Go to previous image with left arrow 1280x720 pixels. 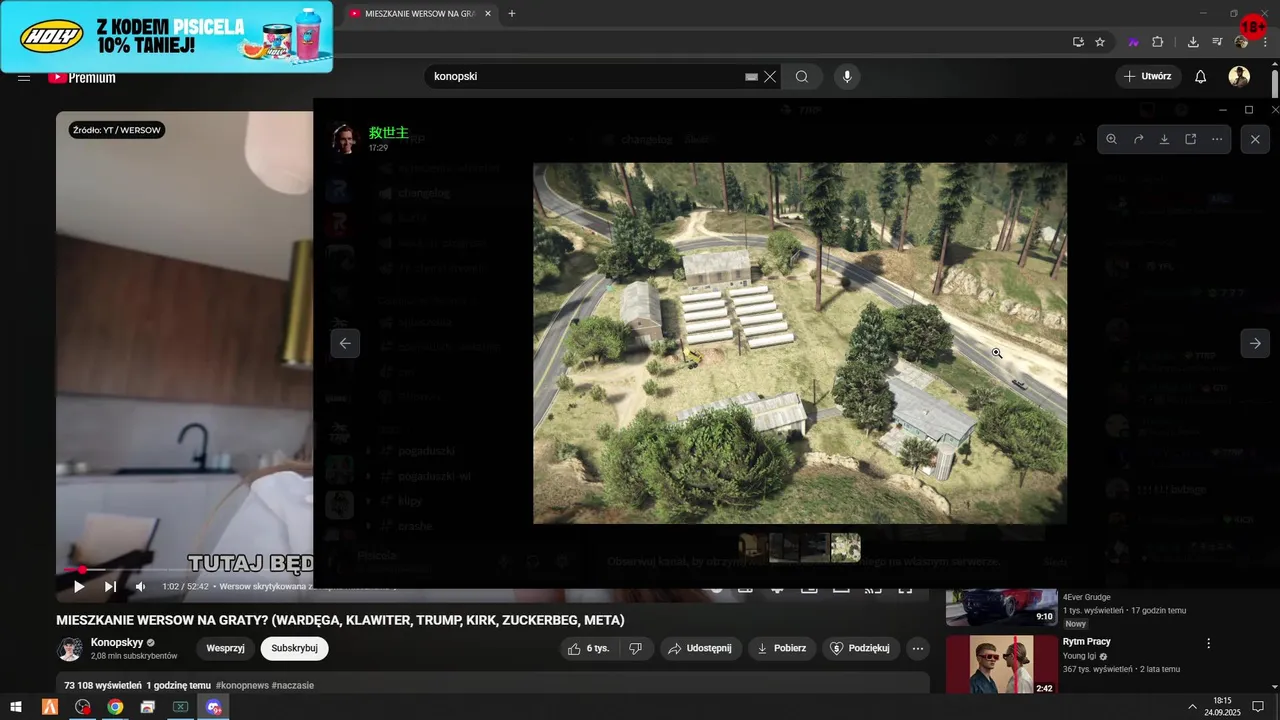(345, 343)
